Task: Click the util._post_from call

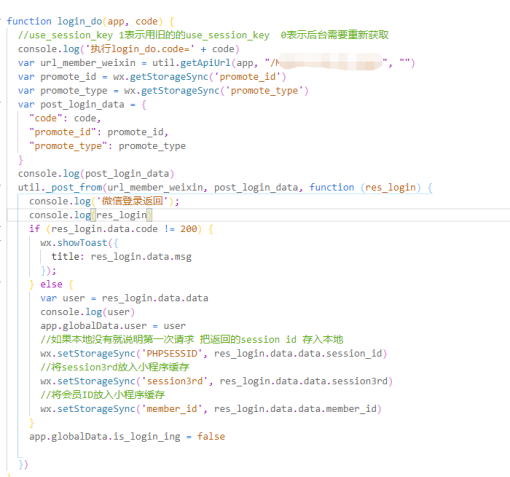Action: [60, 188]
